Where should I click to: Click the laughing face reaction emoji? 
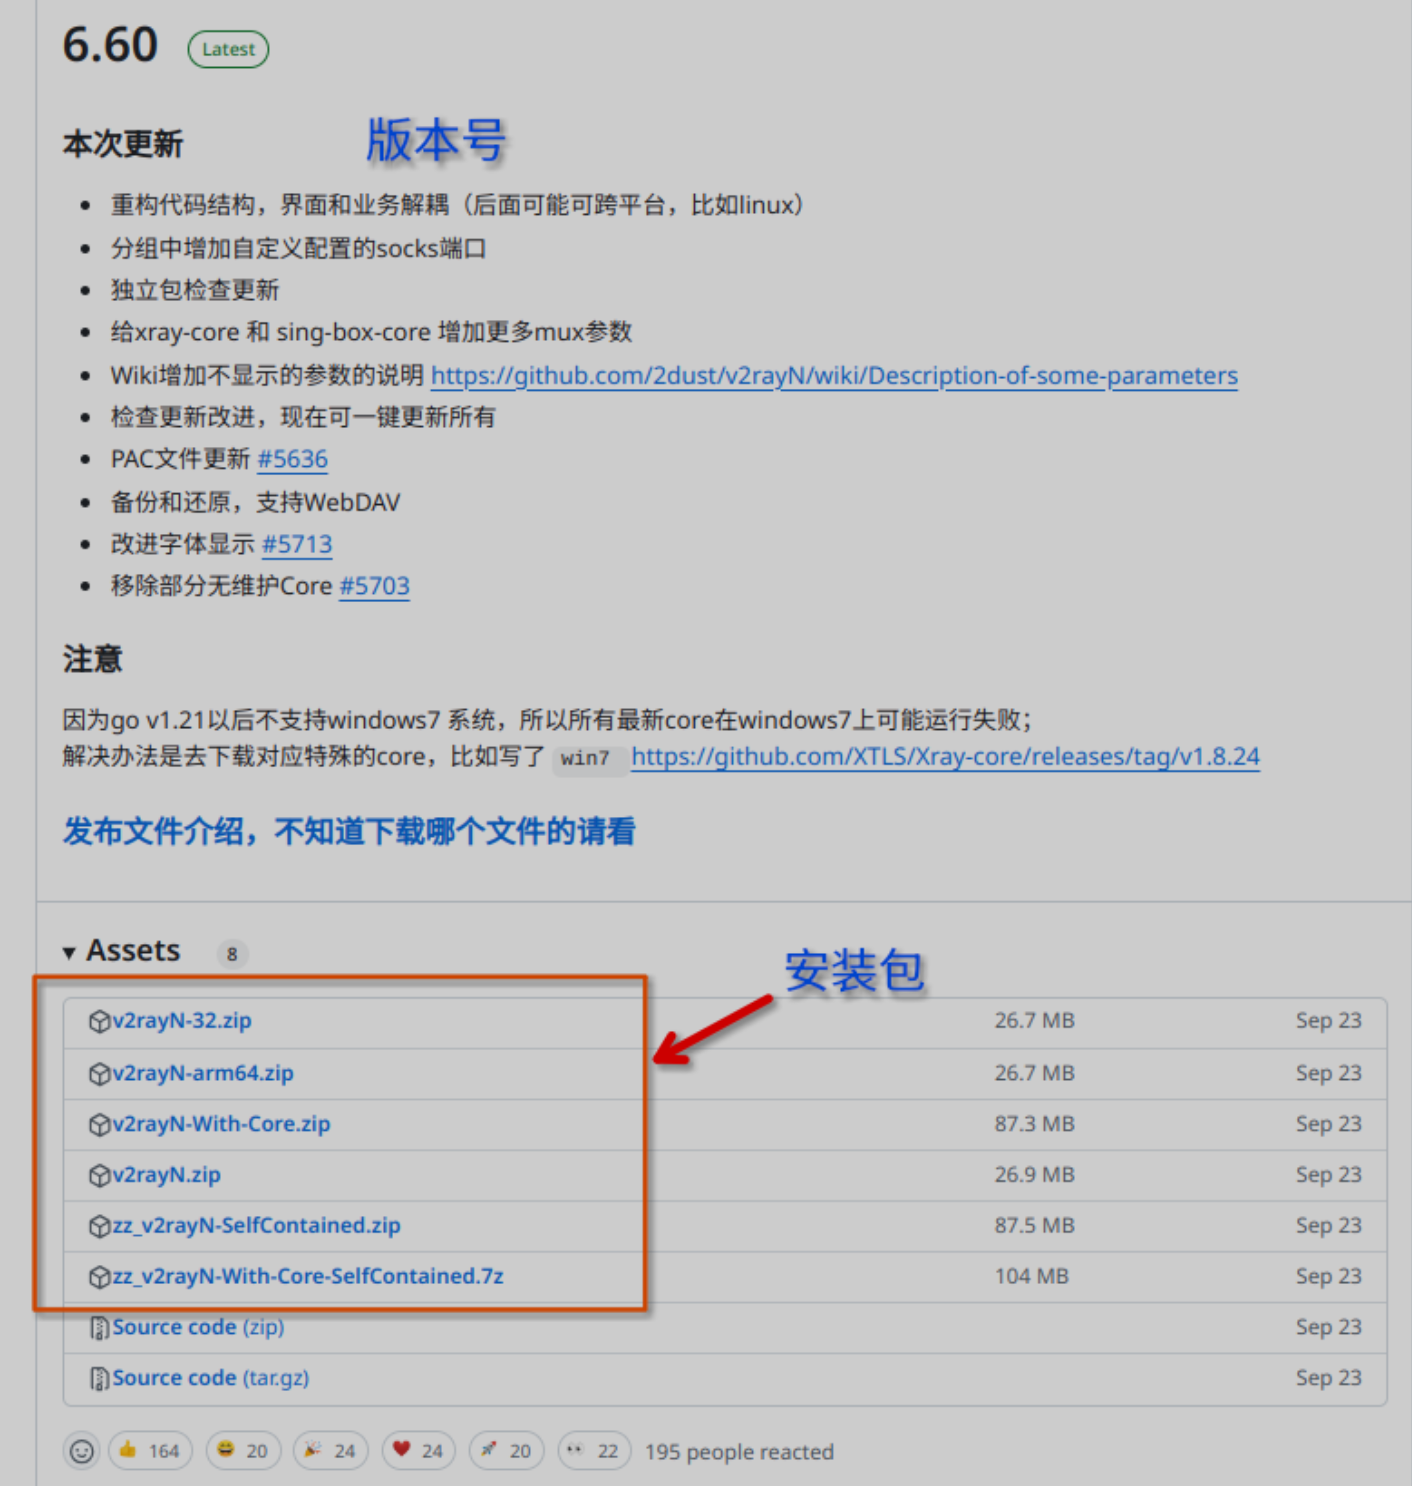[226, 1450]
